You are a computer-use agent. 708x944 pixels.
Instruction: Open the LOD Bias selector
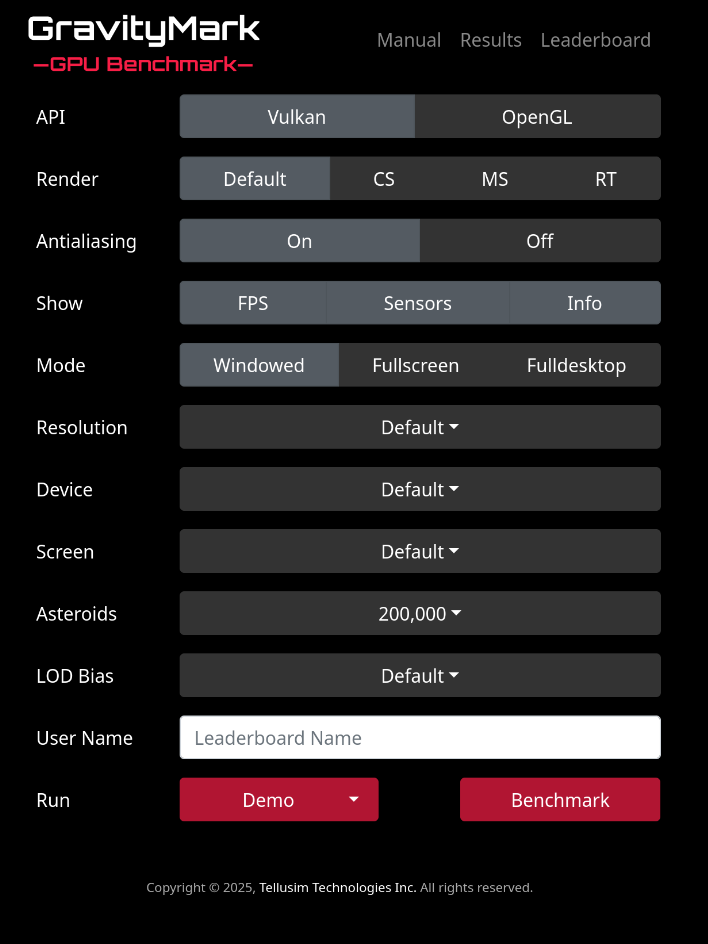point(420,675)
